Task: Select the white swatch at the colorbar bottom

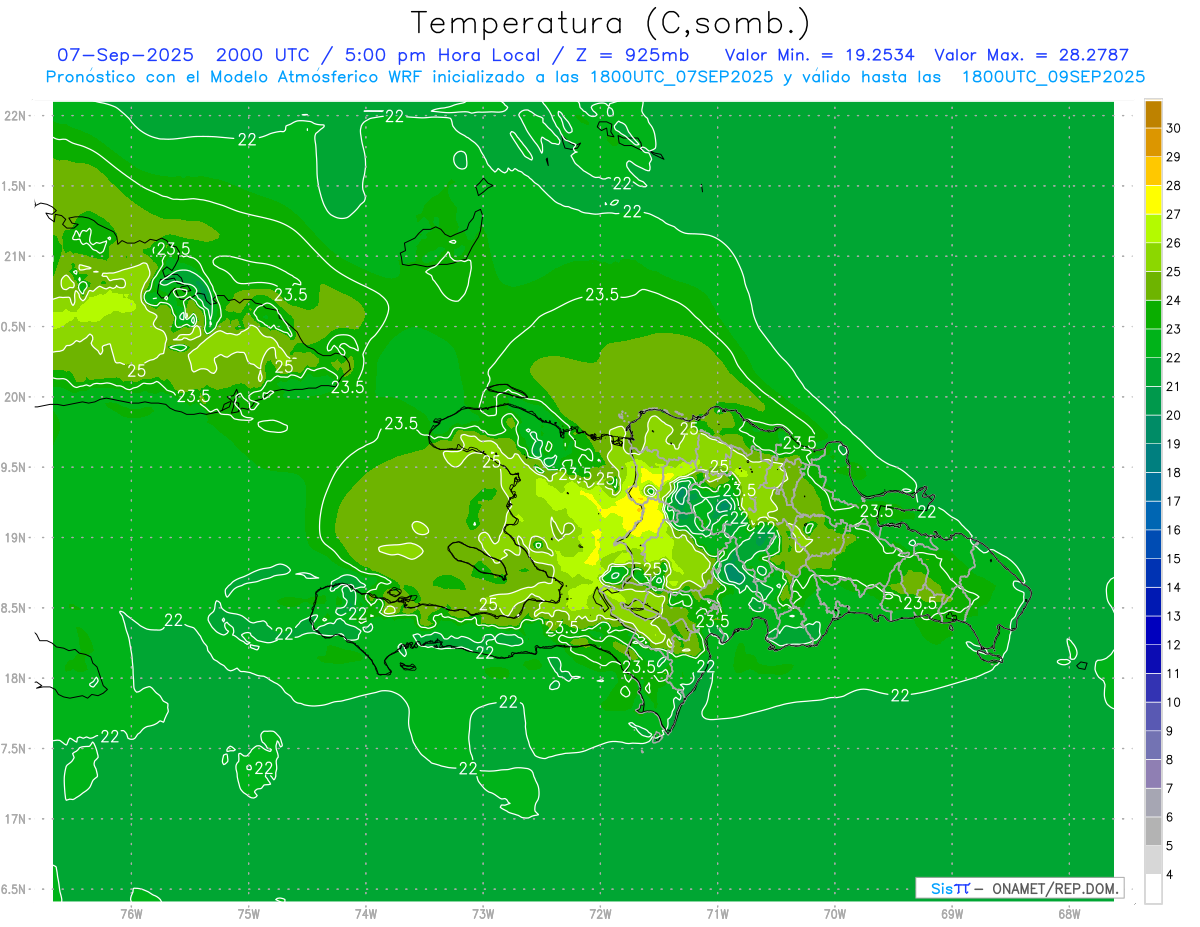Action: [1153, 889]
